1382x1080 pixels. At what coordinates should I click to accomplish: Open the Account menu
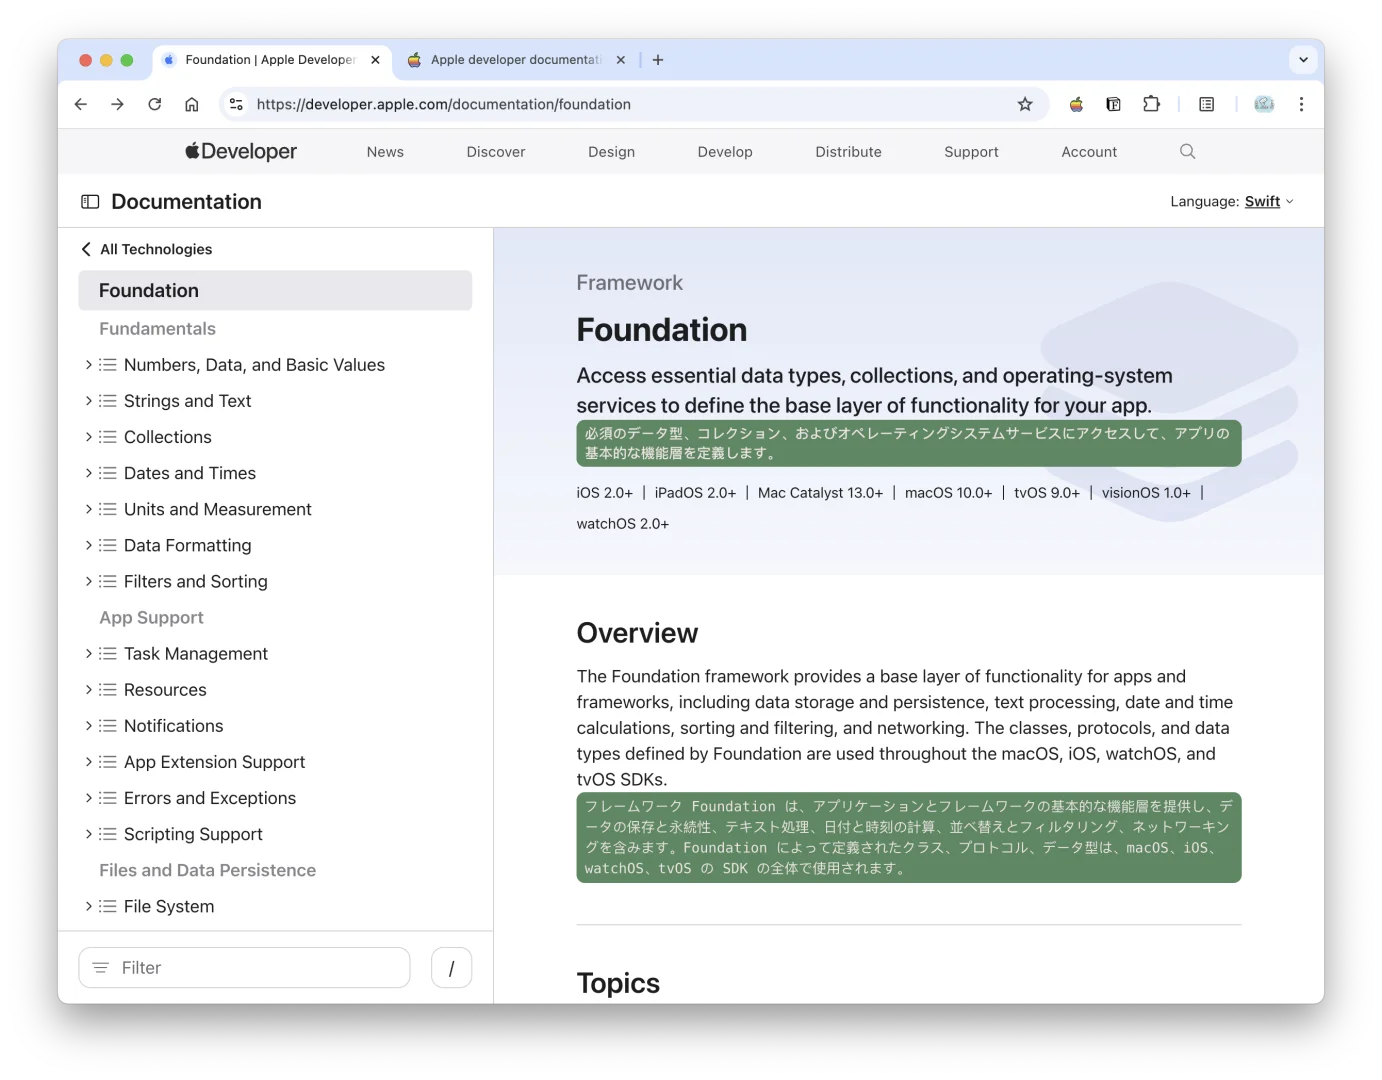coord(1089,152)
